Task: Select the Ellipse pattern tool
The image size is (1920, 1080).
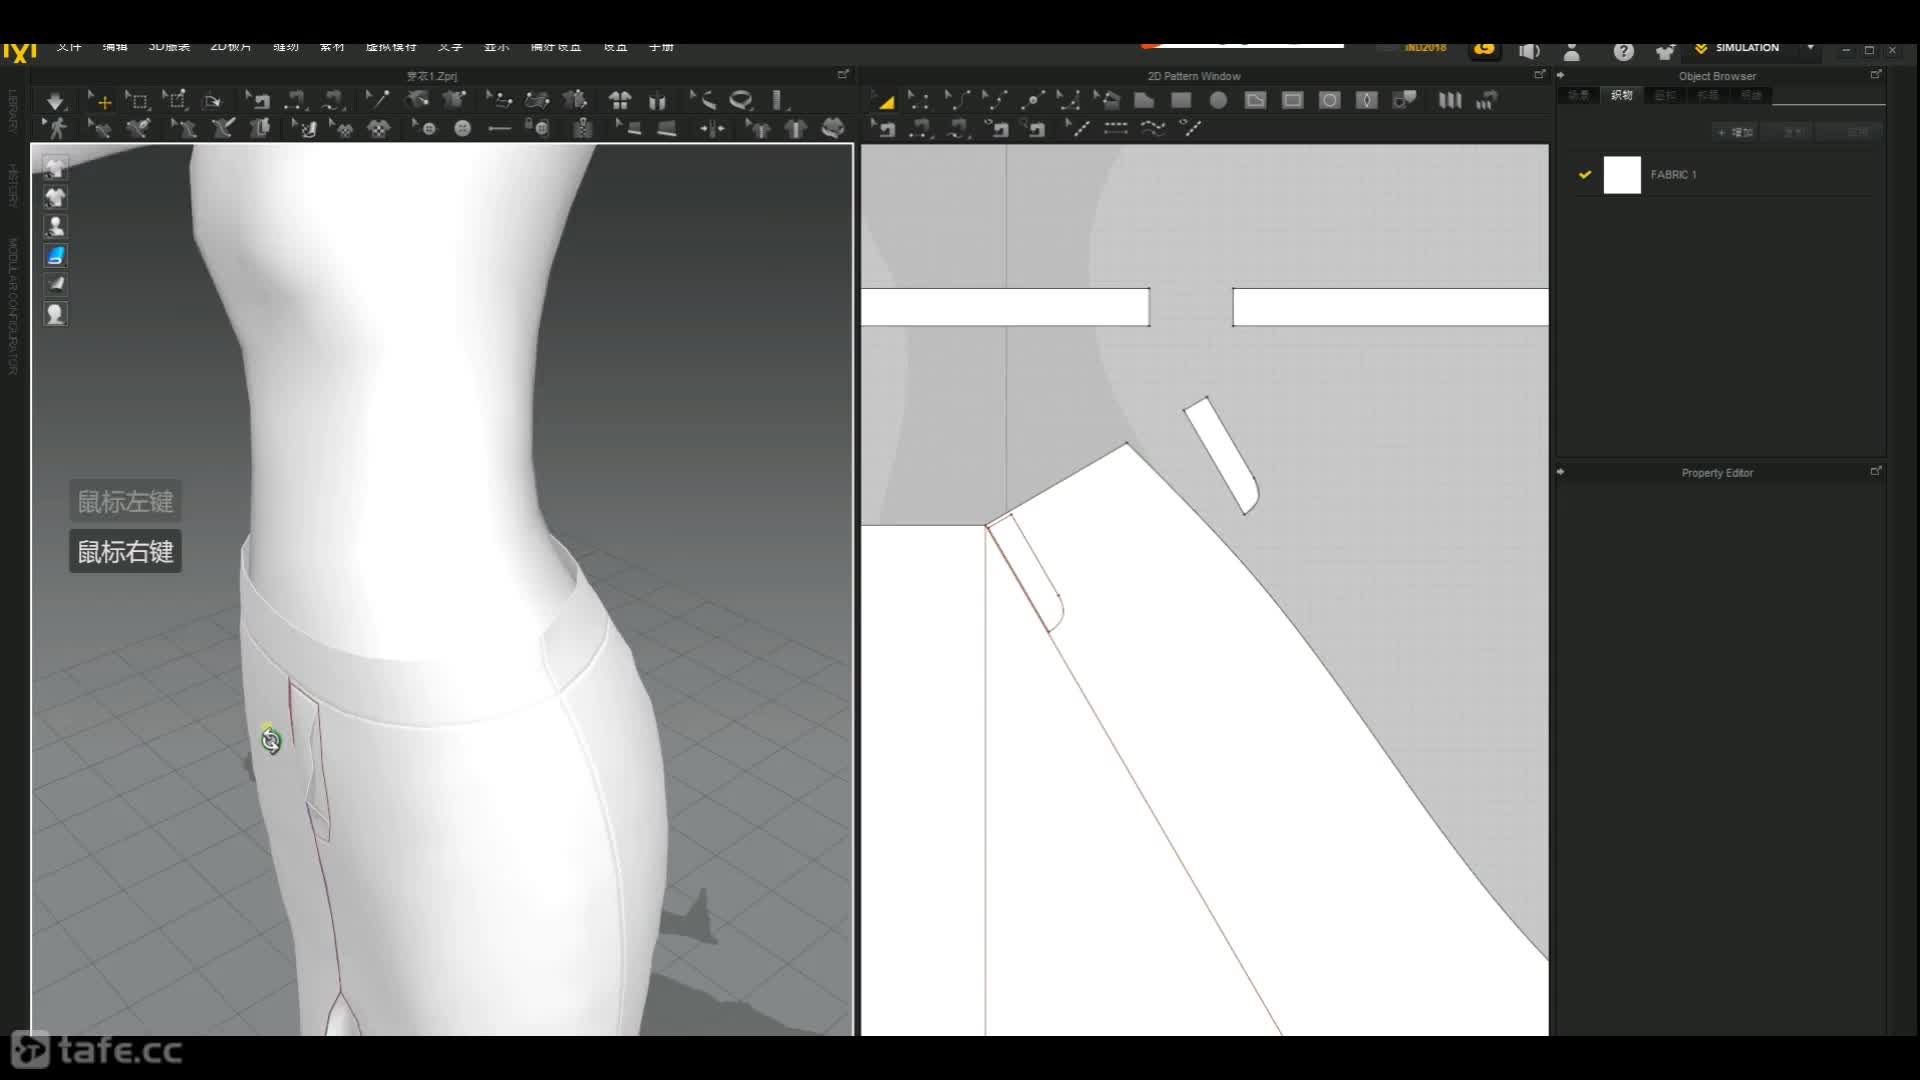Action: 1218,100
